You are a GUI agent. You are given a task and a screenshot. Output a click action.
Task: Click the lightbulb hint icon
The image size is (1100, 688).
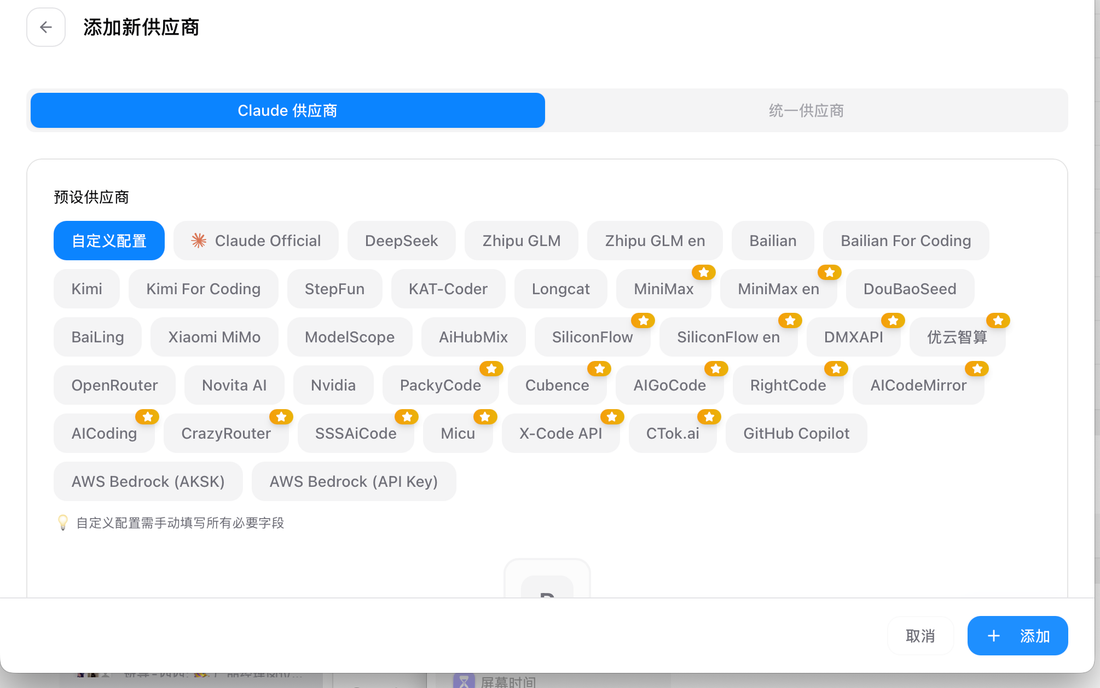(x=62, y=522)
